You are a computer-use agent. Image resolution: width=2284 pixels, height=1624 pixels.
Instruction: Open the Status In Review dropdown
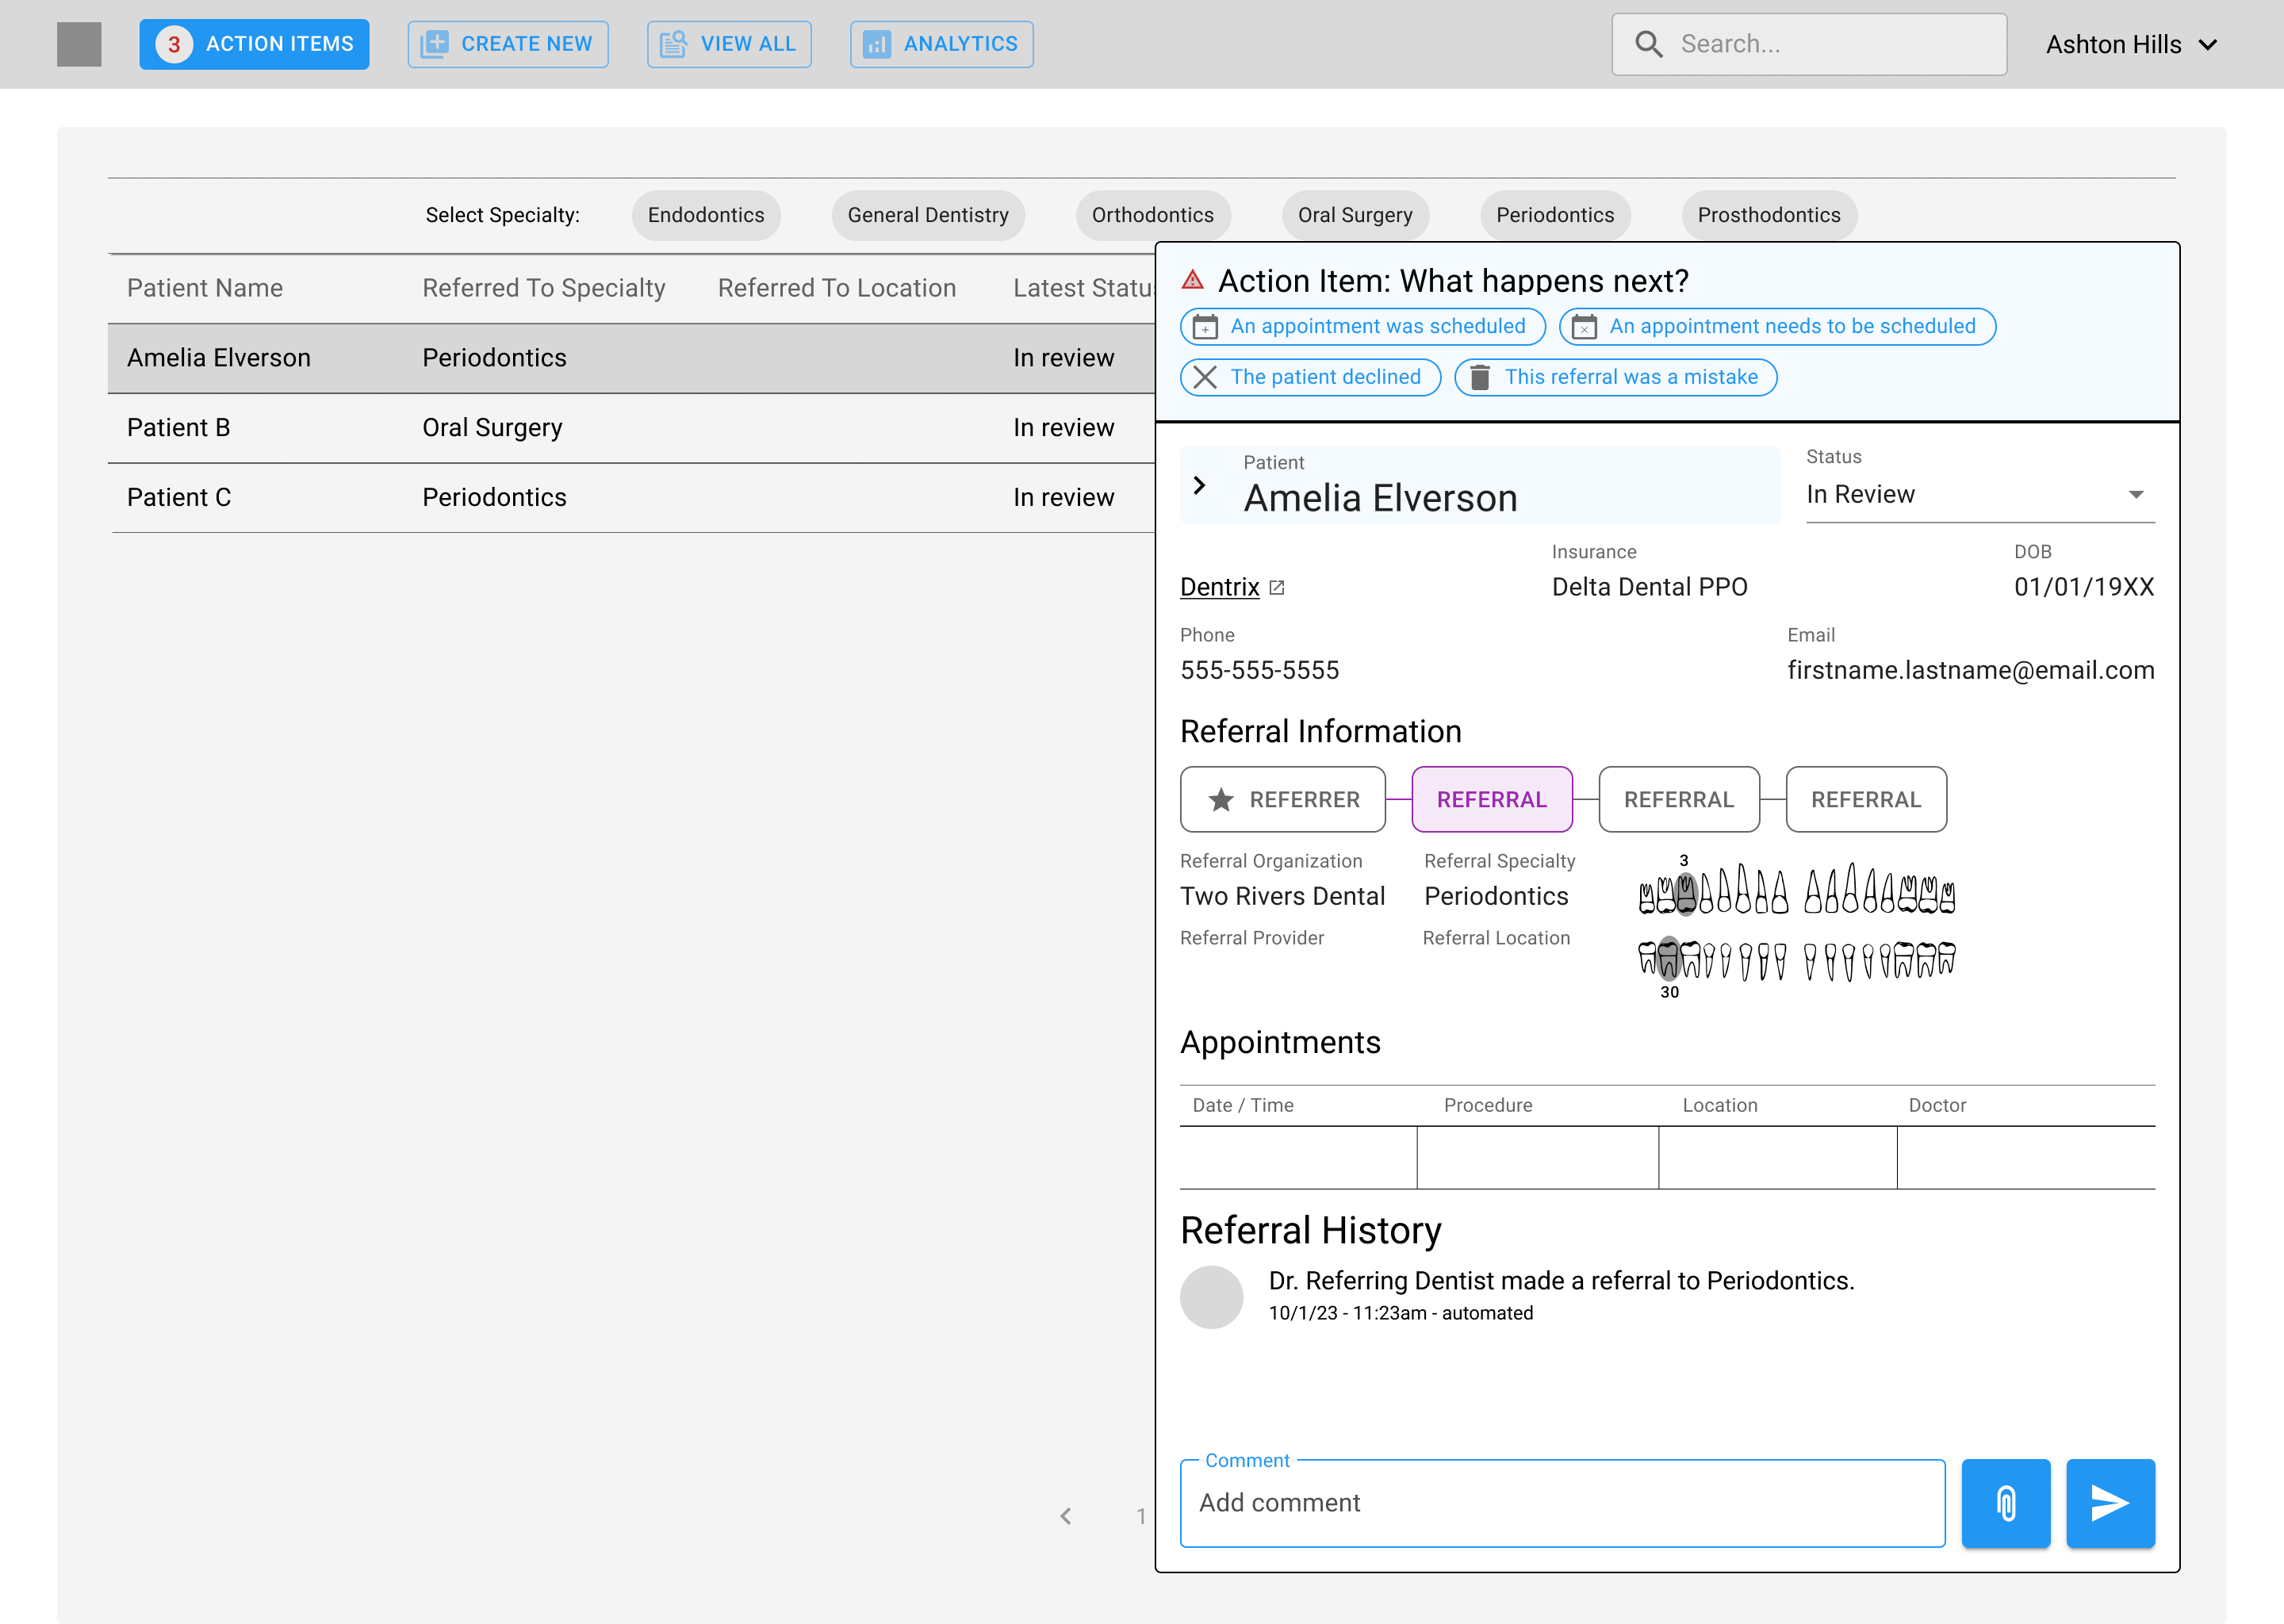click(1980, 495)
